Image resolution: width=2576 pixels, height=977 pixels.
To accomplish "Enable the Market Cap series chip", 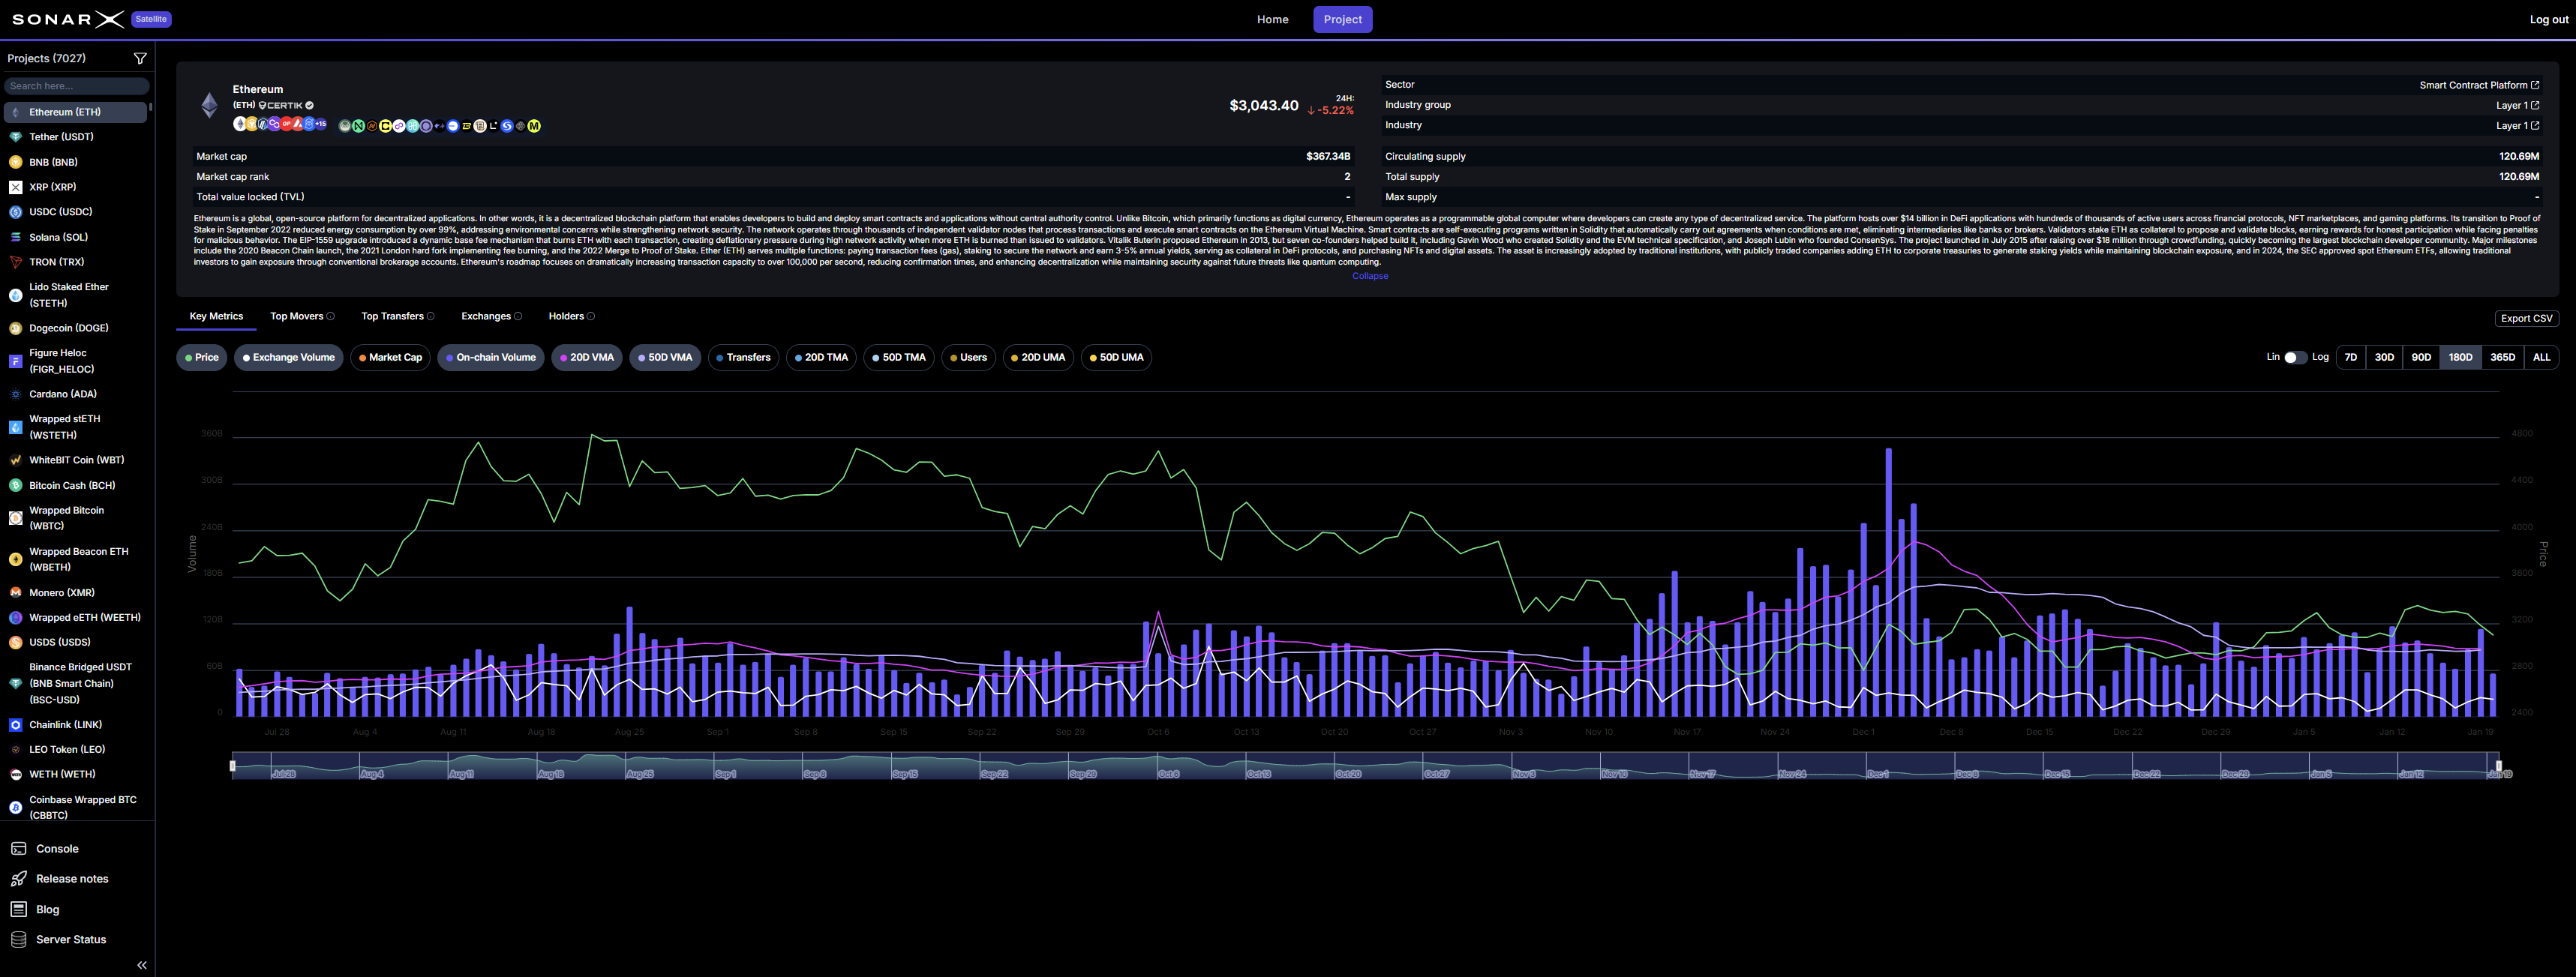I will (x=390, y=358).
